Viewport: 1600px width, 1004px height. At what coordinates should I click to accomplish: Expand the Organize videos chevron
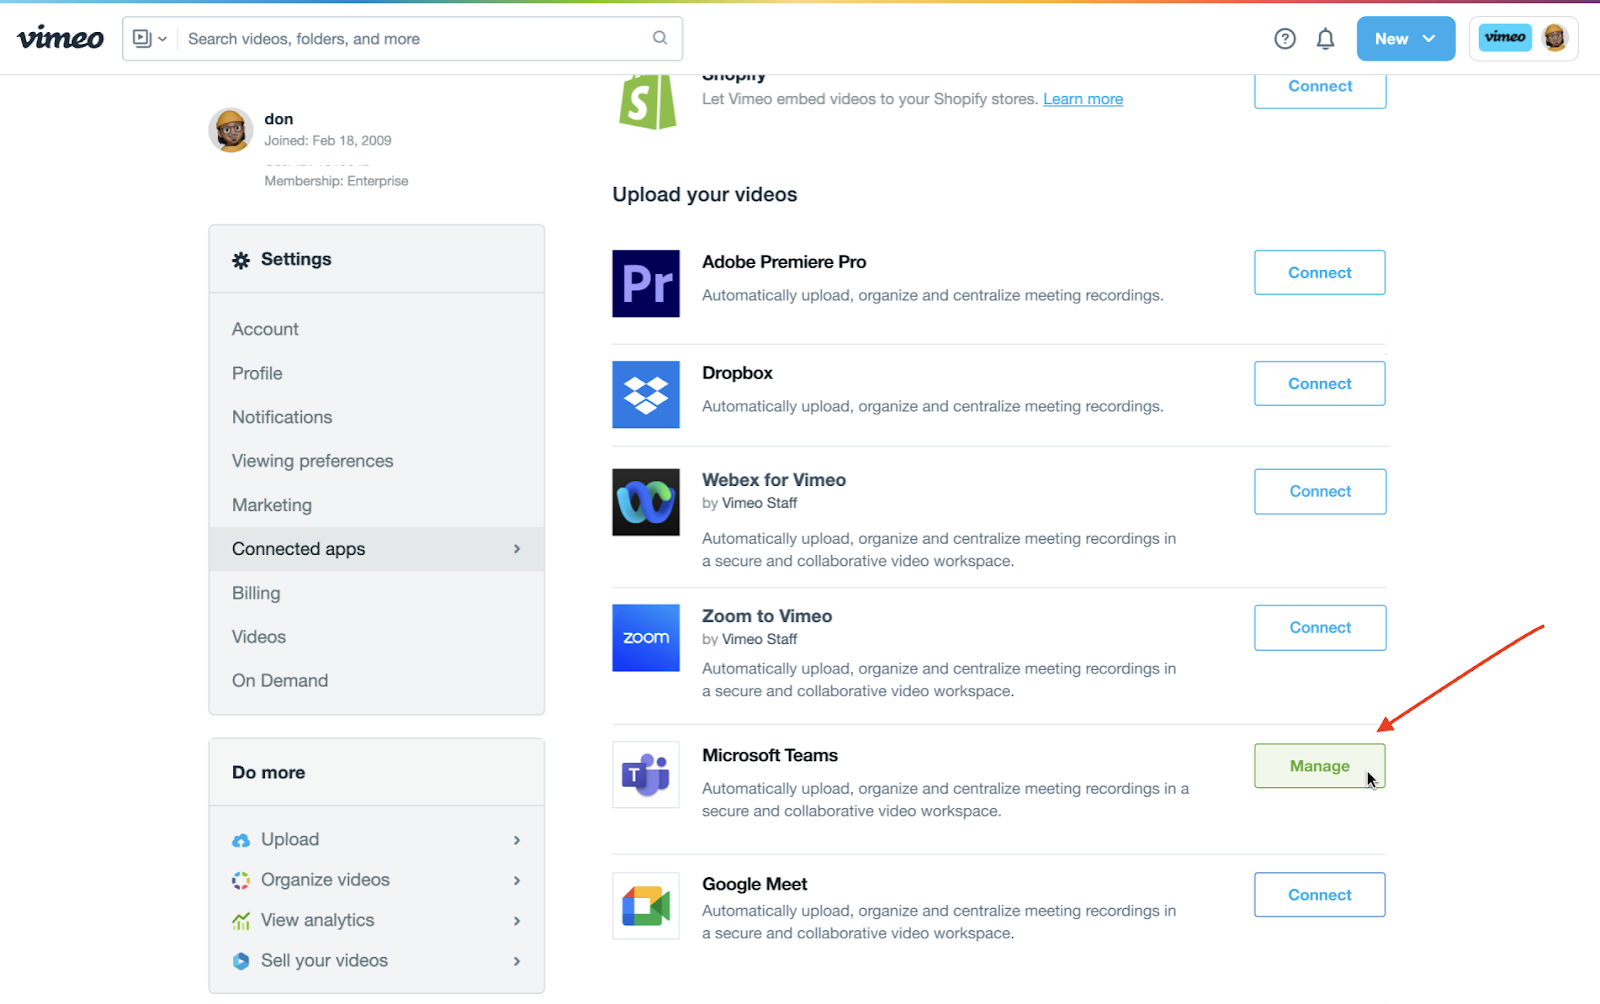517,880
